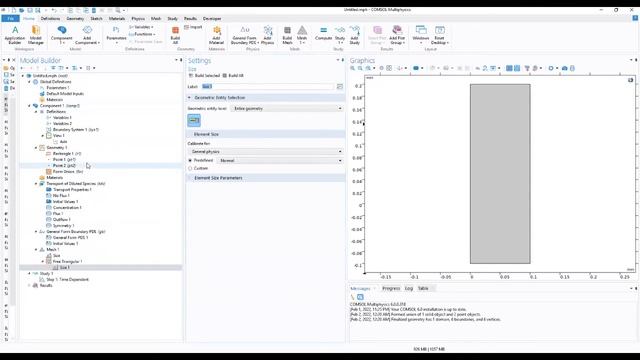The height and width of the screenshot is (360, 640).
Task: Click Zoom Out in Graphics toolbar
Action: click(360, 68)
